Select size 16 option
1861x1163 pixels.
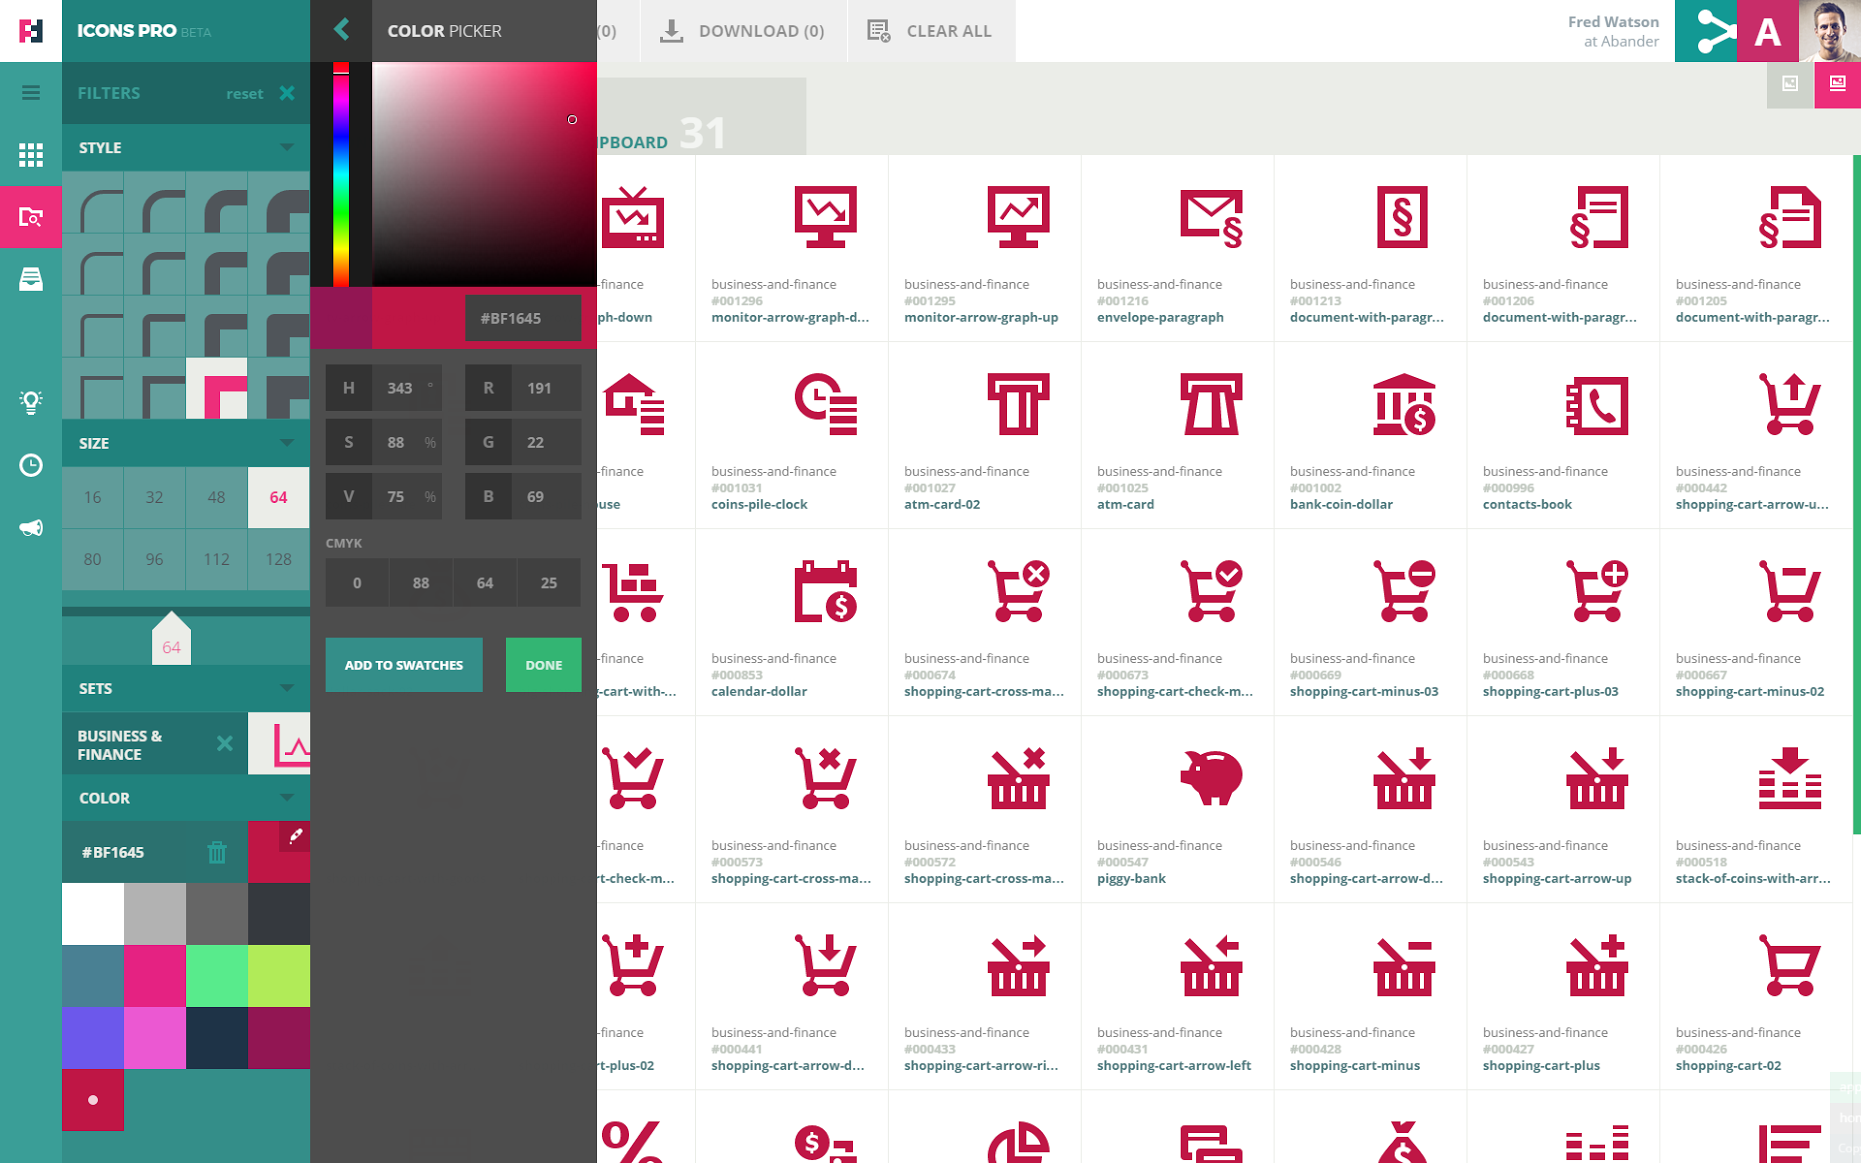[93, 497]
